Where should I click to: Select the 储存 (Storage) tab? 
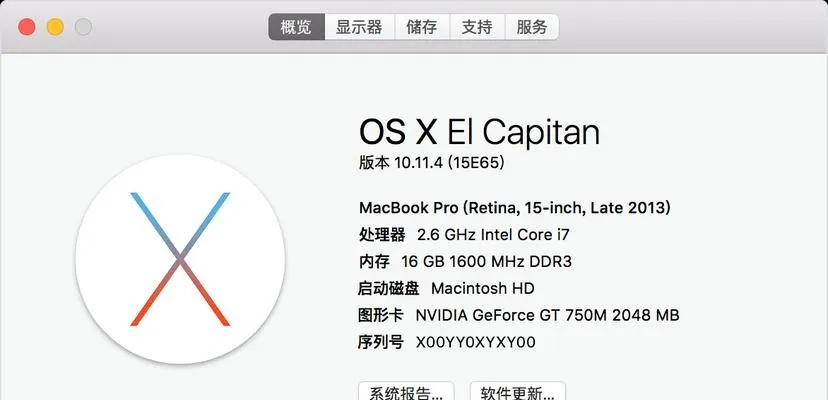(x=422, y=27)
